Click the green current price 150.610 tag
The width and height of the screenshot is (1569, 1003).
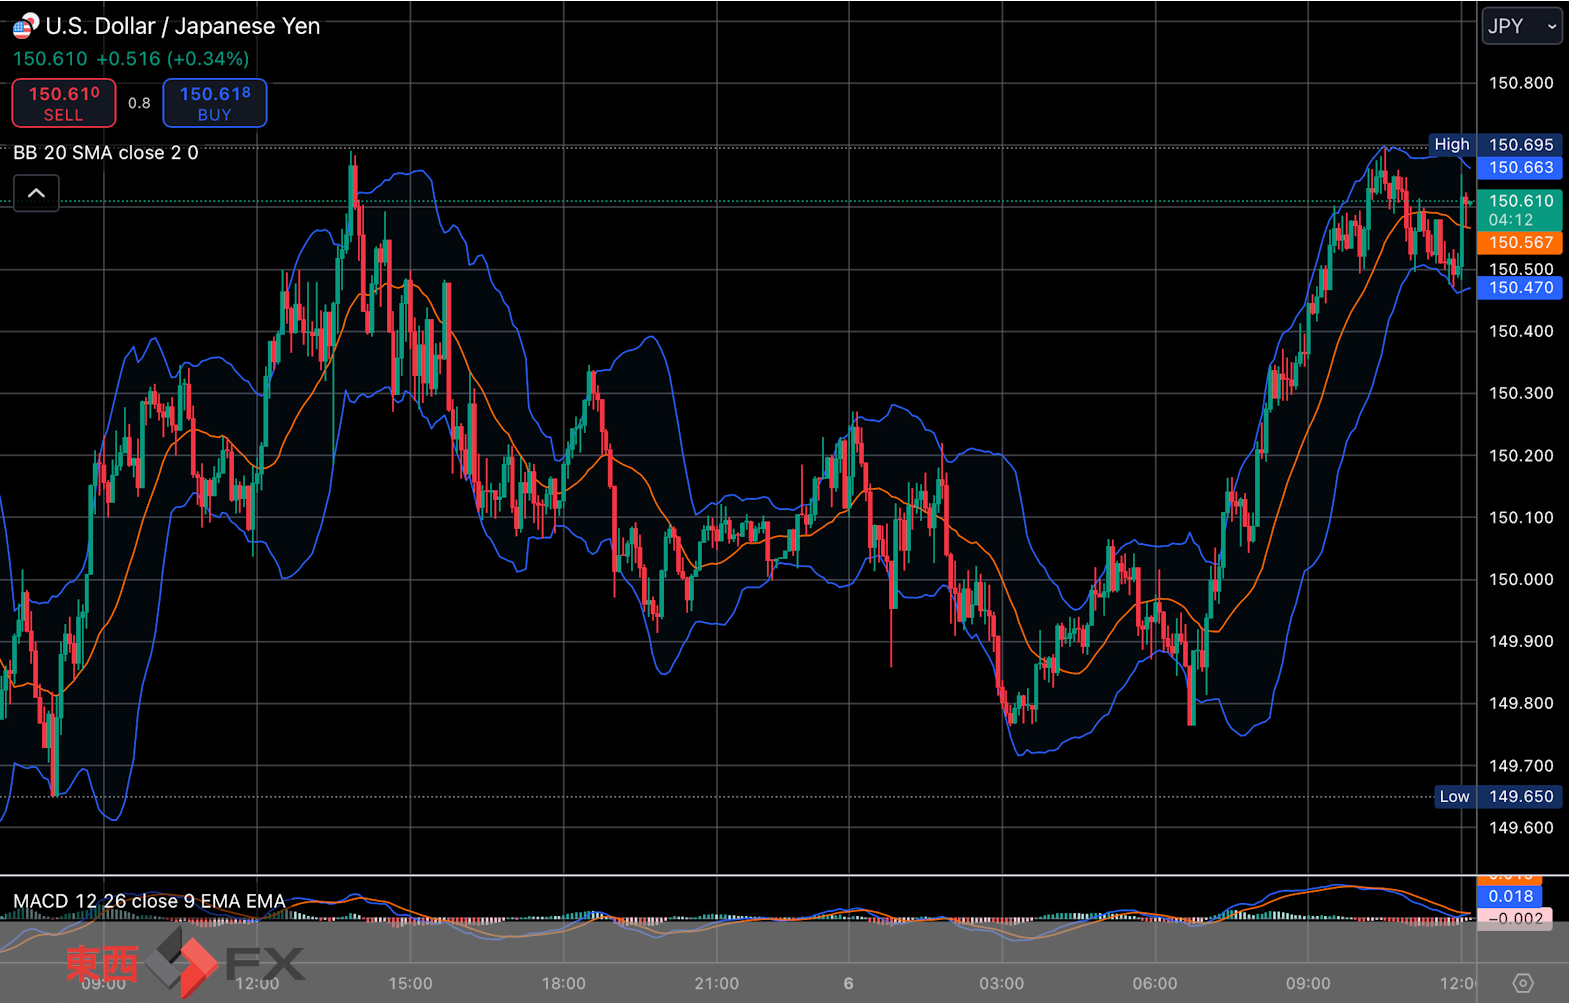click(x=1520, y=210)
